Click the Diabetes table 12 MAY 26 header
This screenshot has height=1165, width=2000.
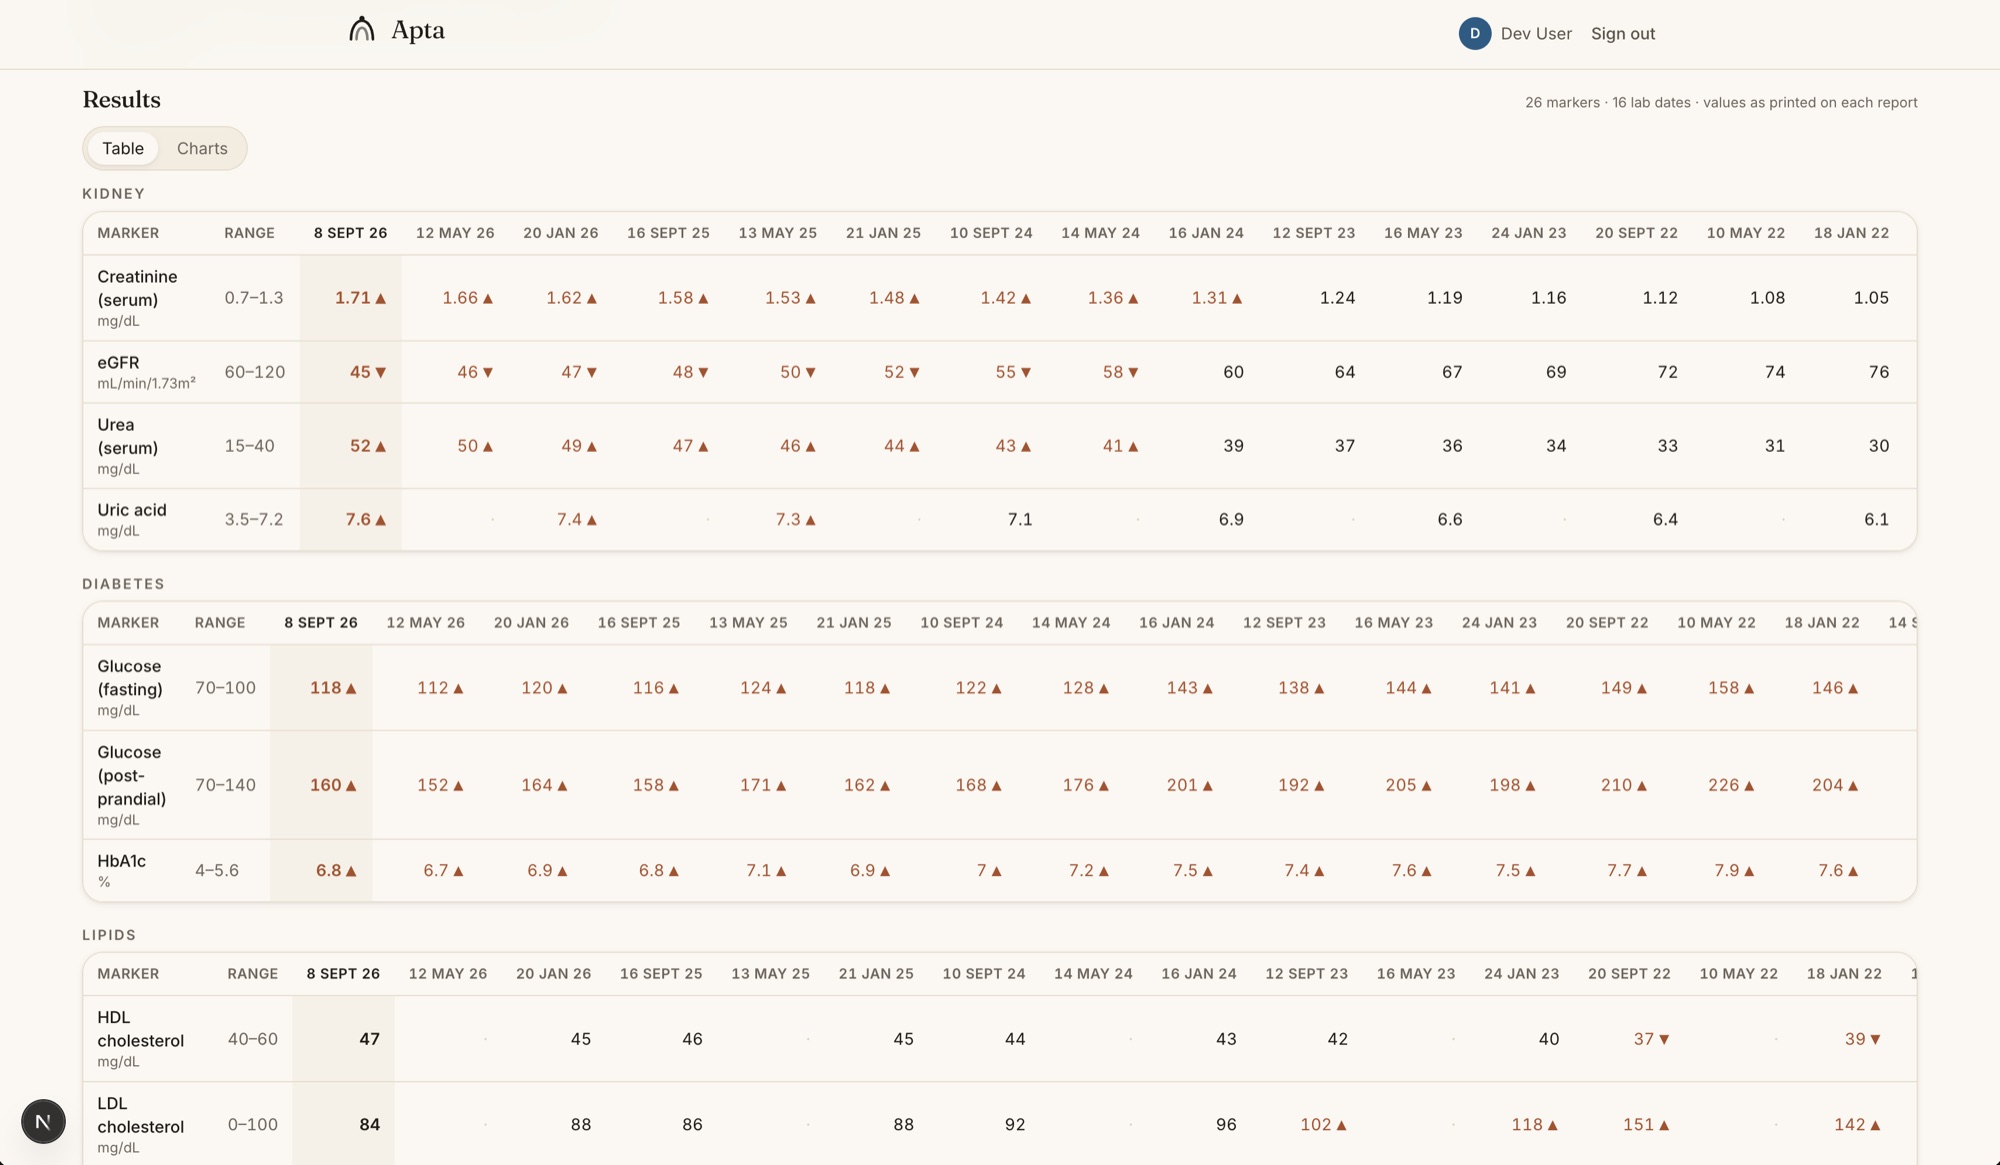(x=425, y=623)
